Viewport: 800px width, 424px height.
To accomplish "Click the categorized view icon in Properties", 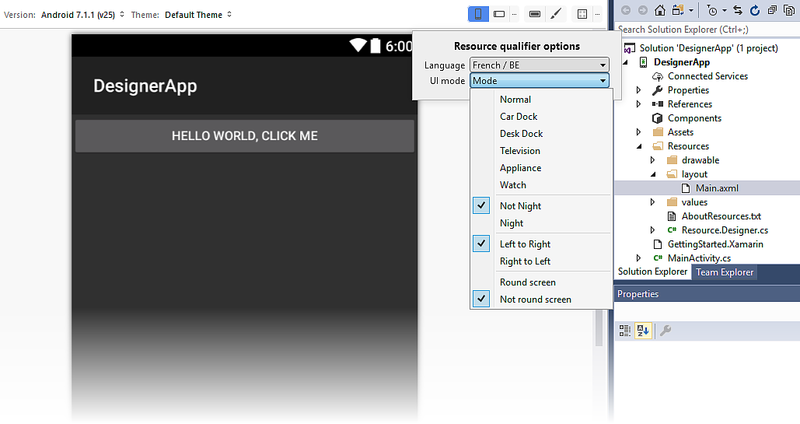I will click(625, 331).
